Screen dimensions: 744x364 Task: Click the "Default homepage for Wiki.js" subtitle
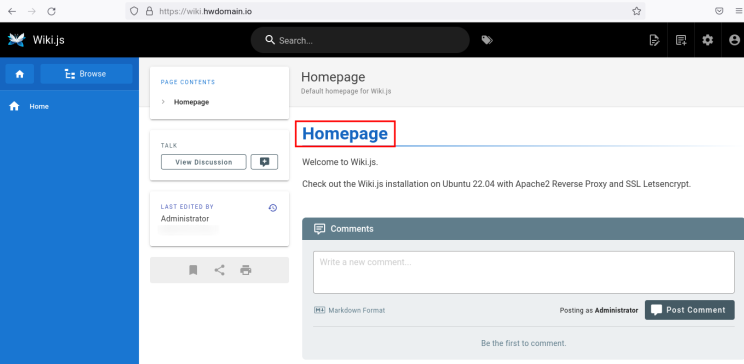pos(346,91)
